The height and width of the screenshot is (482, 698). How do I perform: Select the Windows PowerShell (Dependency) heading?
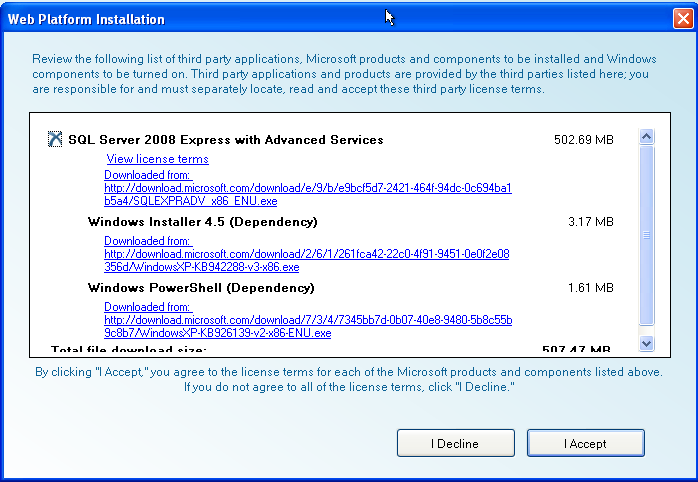pos(201,288)
